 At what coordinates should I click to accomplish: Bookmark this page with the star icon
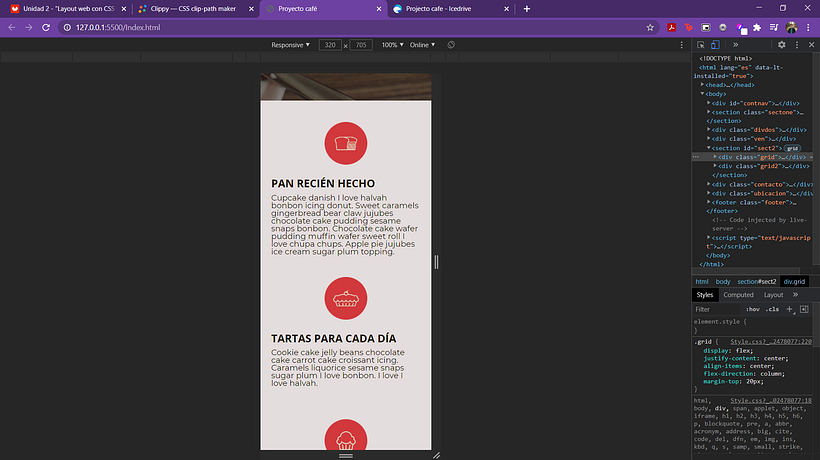click(650, 27)
